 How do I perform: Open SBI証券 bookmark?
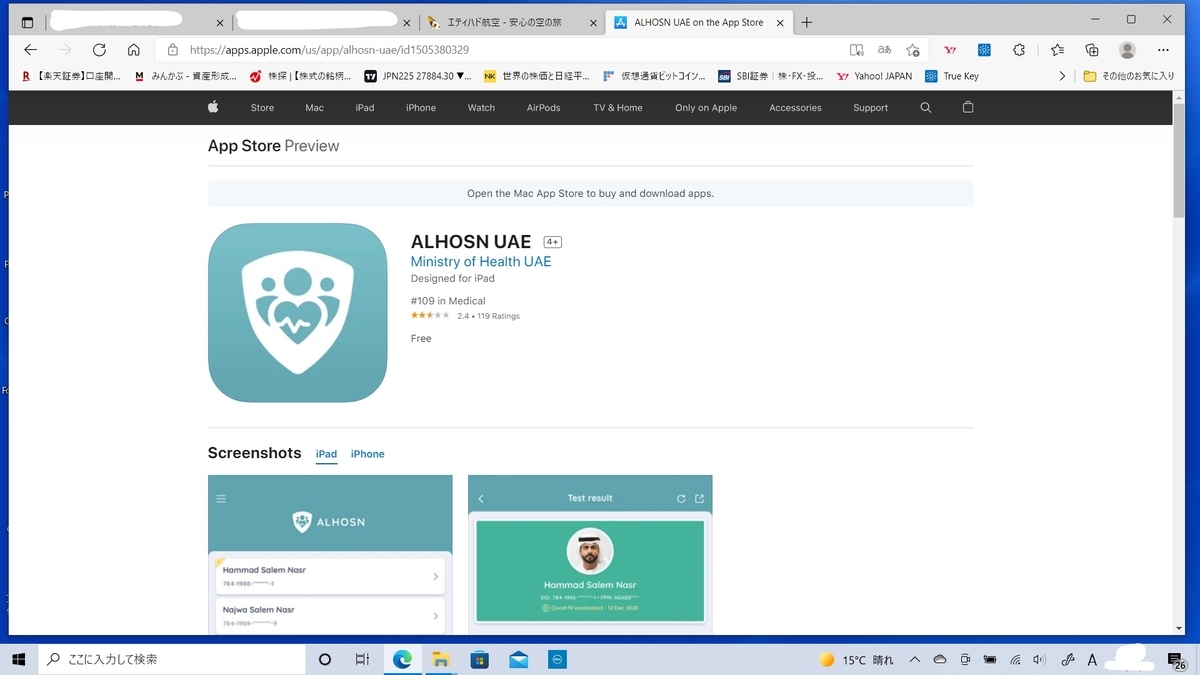coord(770,76)
